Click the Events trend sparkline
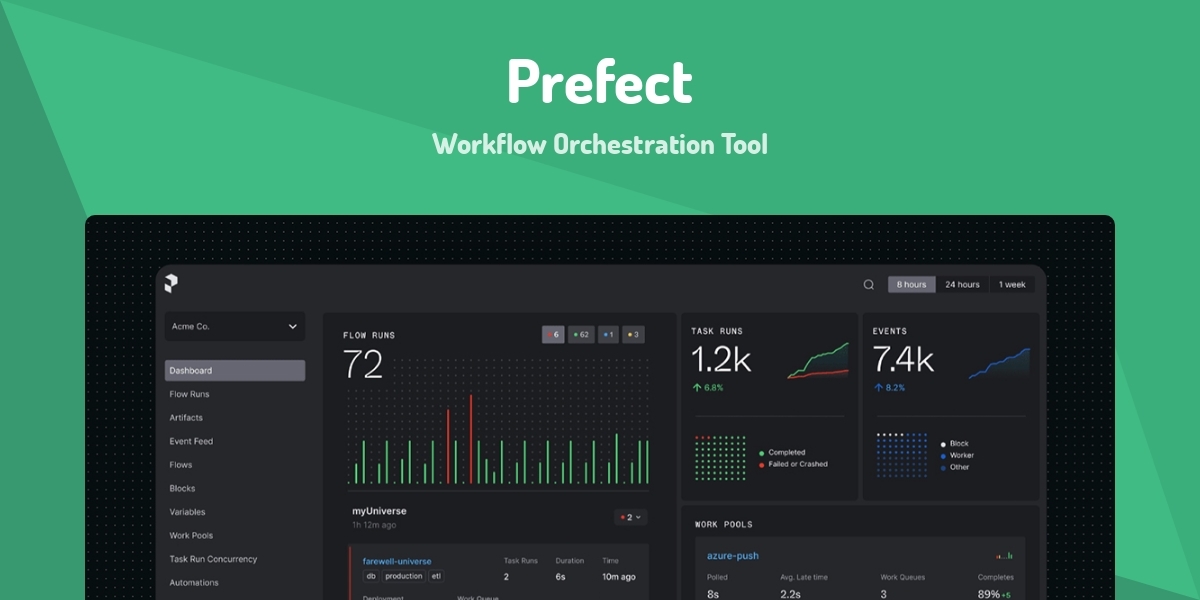This screenshot has width=1200, height=600. coord(999,363)
